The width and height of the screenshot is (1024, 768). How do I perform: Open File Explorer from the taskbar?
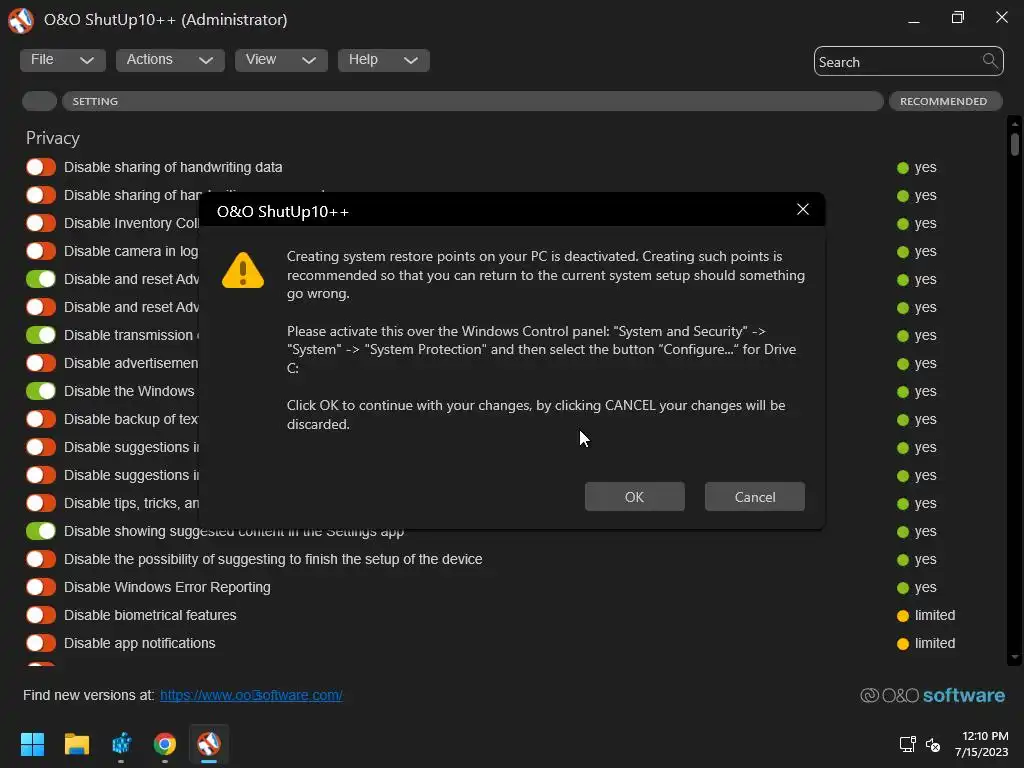76,744
